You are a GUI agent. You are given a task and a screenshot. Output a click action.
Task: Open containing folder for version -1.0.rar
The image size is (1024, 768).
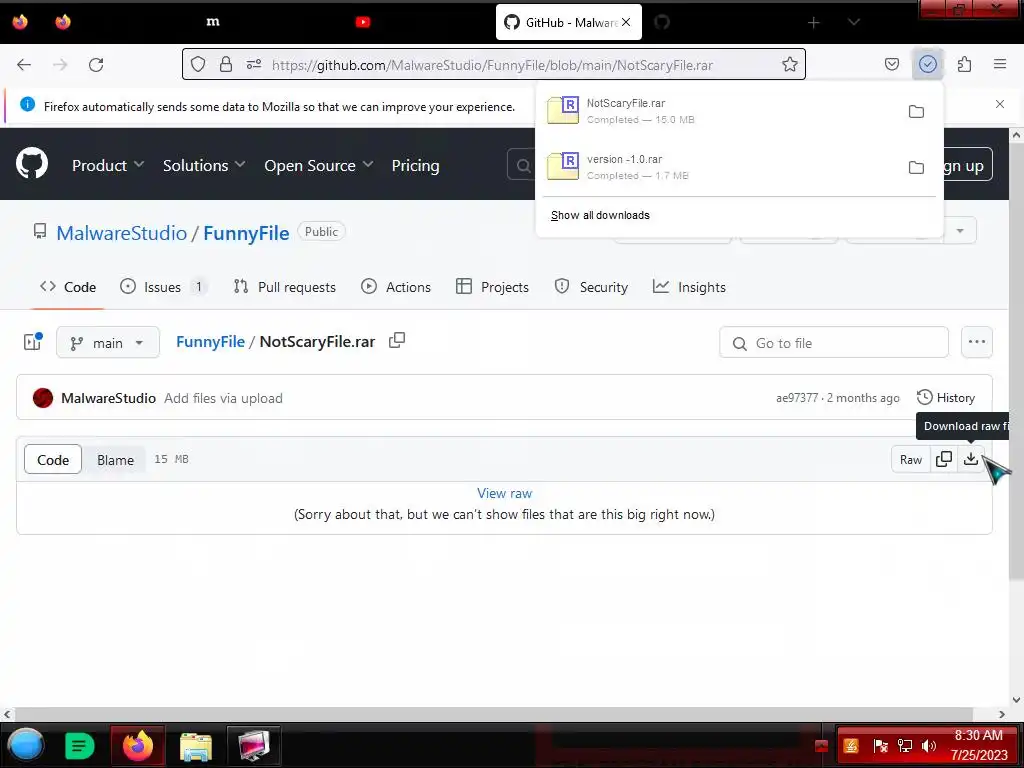click(x=916, y=168)
